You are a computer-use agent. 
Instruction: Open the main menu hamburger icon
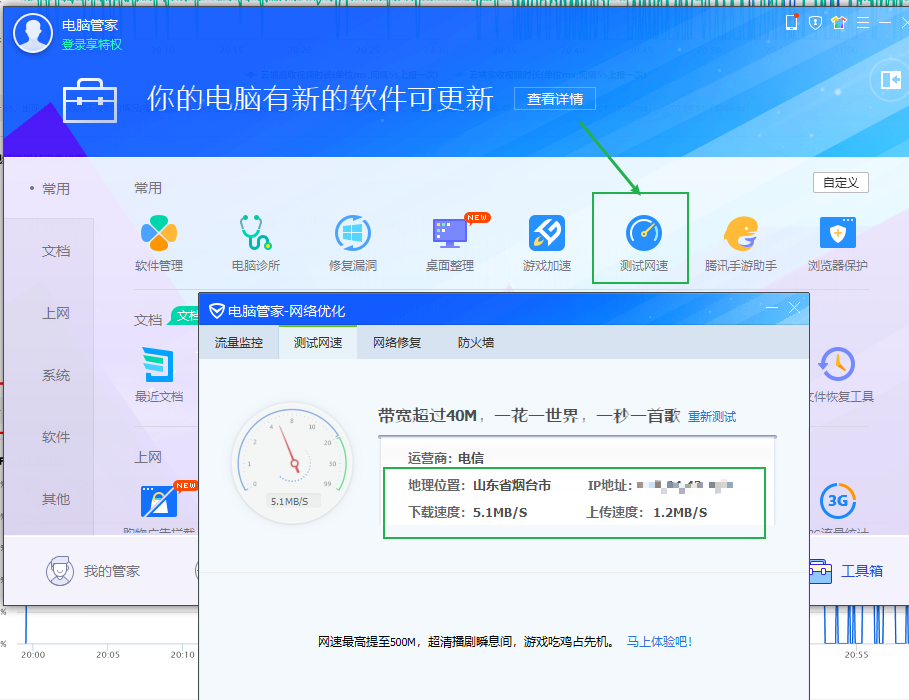(863, 23)
